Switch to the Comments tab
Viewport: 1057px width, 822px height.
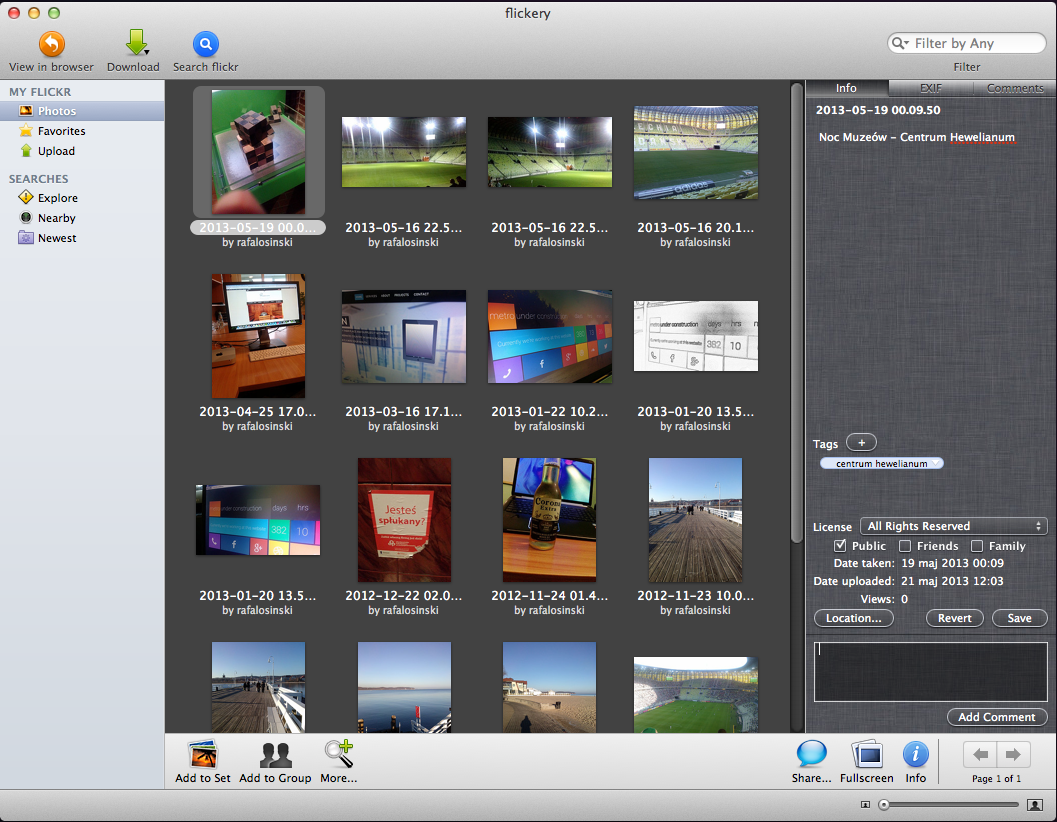pyautogui.click(x=1014, y=88)
